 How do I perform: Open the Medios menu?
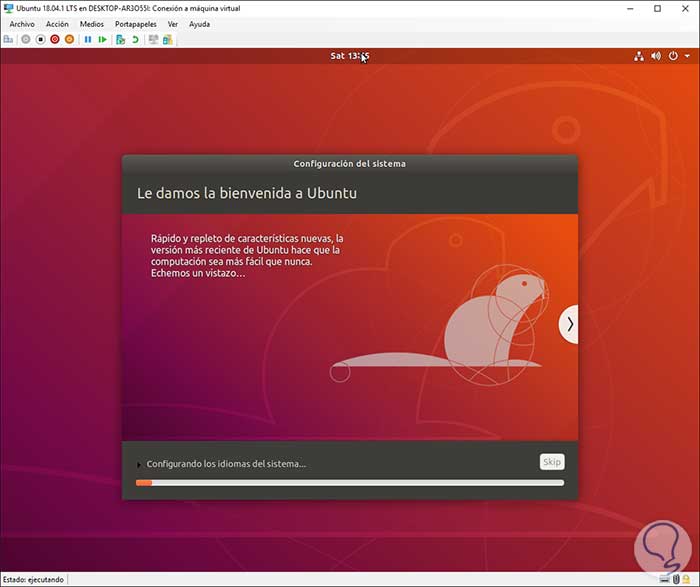92,24
